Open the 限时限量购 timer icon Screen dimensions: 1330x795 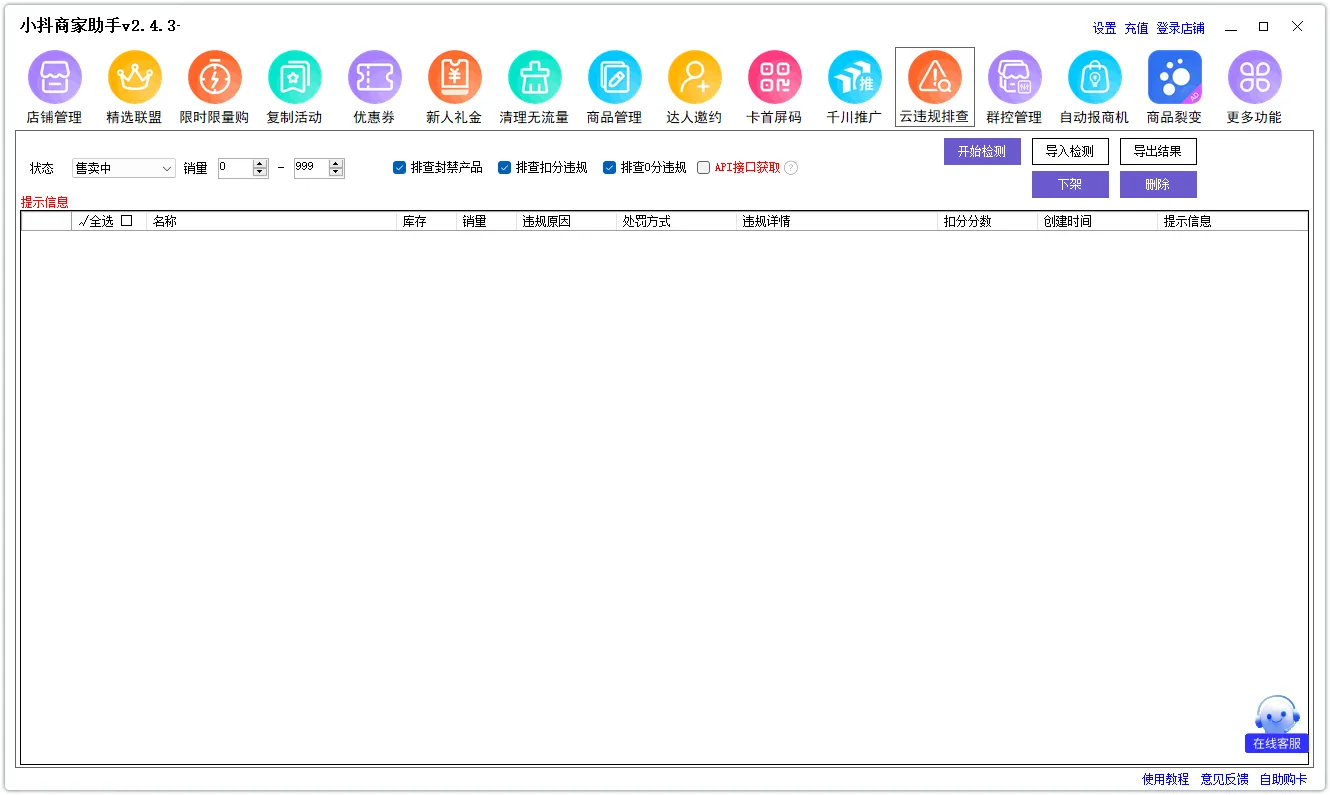[214, 78]
